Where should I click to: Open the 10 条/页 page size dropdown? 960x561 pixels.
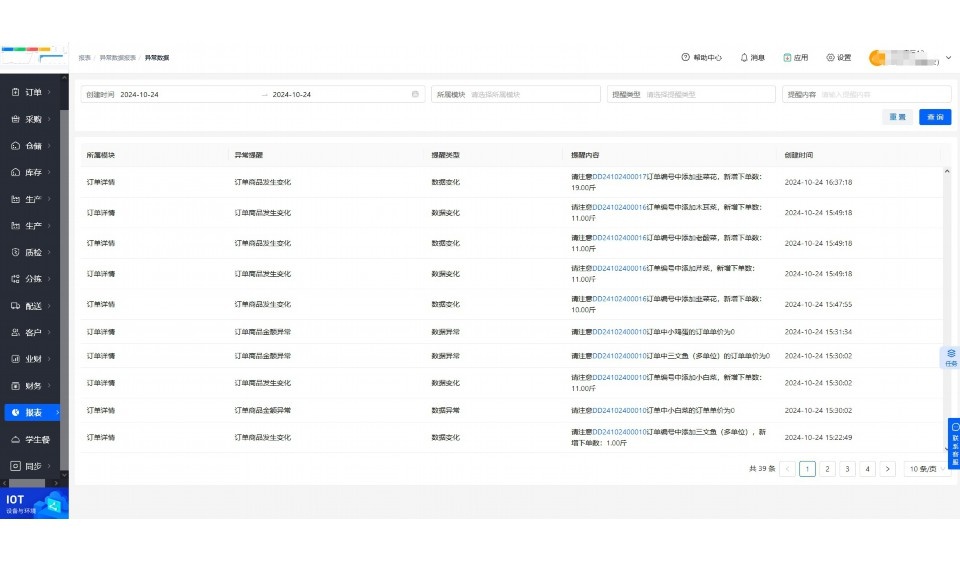click(927, 469)
